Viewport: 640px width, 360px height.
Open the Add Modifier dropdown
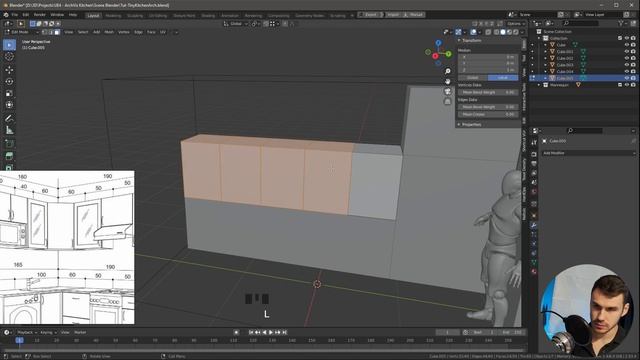[x=589, y=153]
